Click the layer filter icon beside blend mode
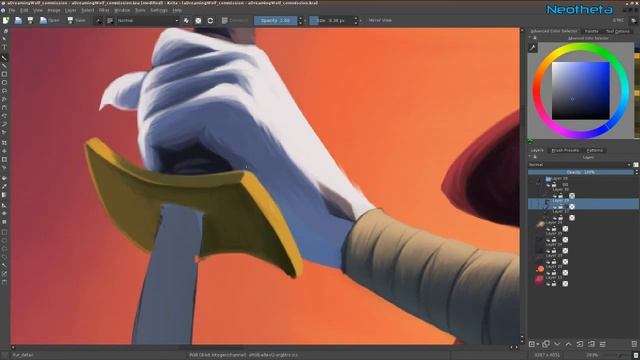Screen dimensions: 640x360 [x=636, y=164]
